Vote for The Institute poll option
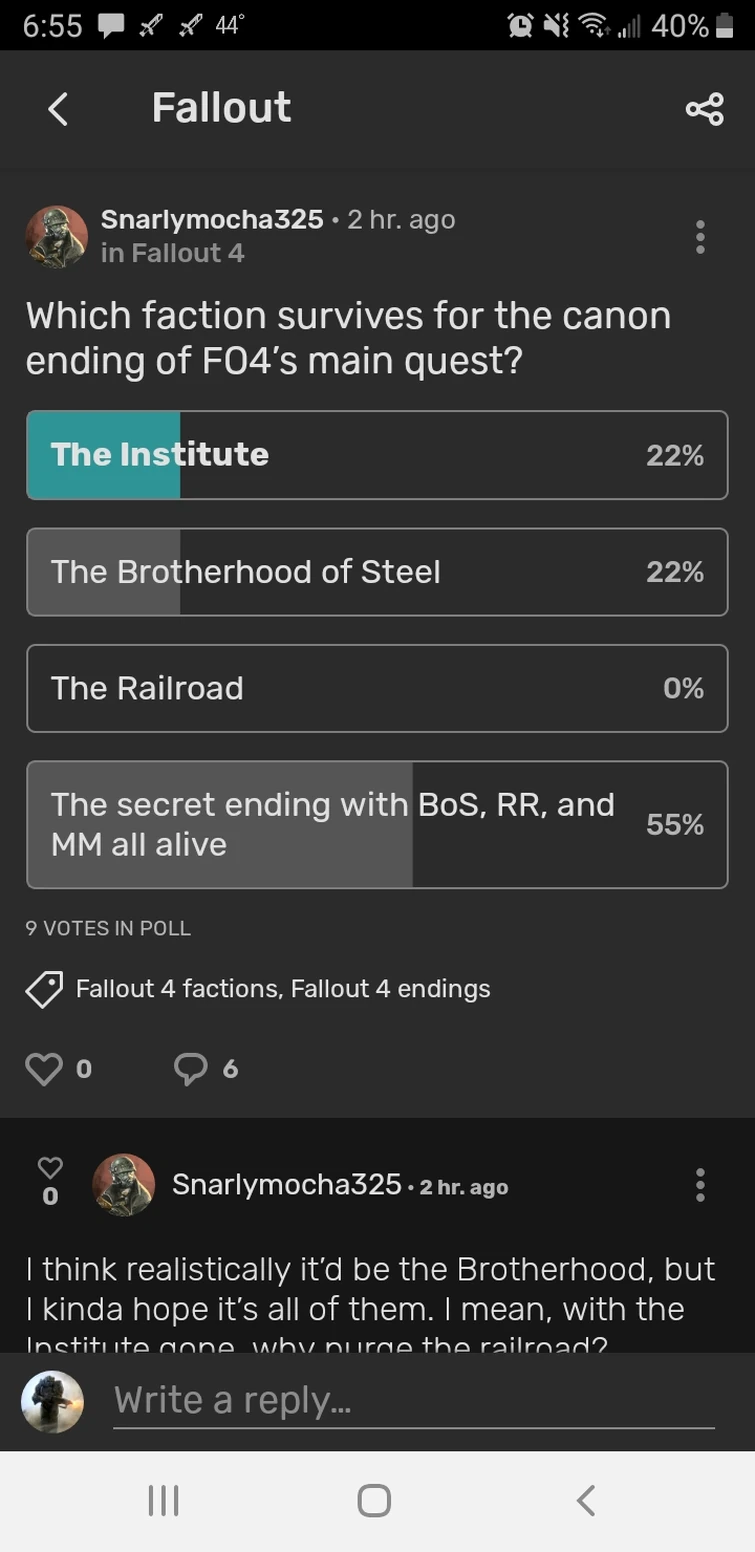 click(x=377, y=455)
